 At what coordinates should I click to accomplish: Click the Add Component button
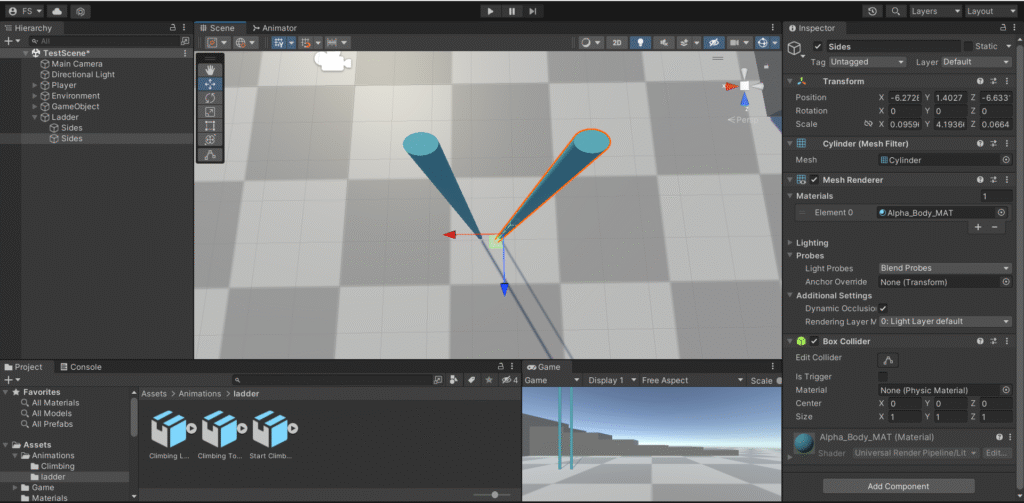coord(898,486)
